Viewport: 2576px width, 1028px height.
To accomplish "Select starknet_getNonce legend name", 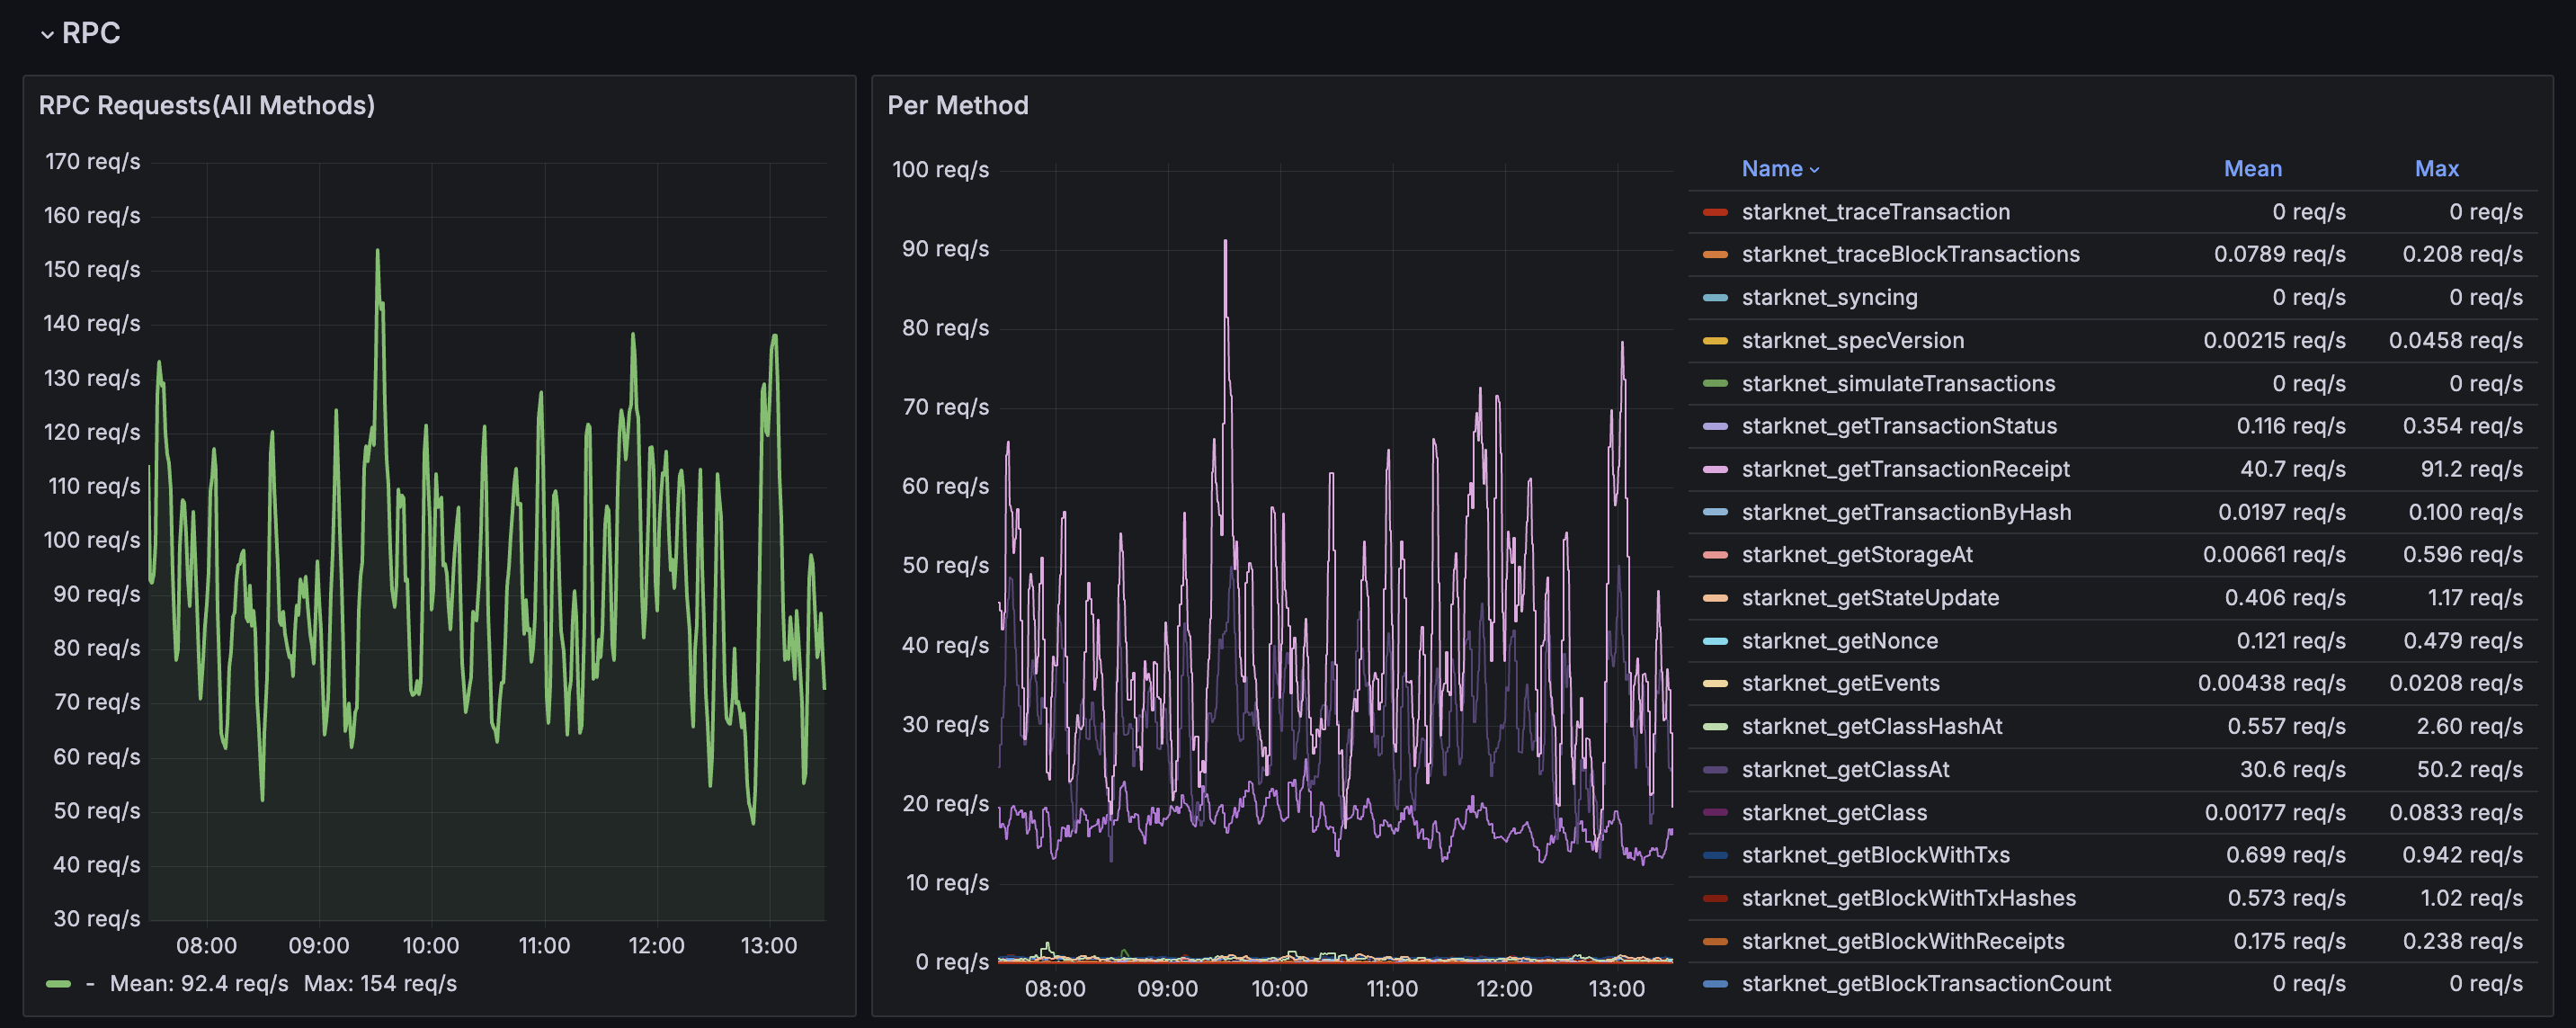I will tap(1839, 641).
